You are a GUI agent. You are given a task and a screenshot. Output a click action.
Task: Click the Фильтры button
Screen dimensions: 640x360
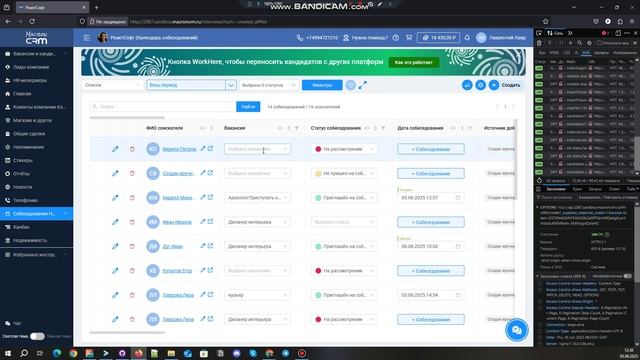click(x=322, y=85)
